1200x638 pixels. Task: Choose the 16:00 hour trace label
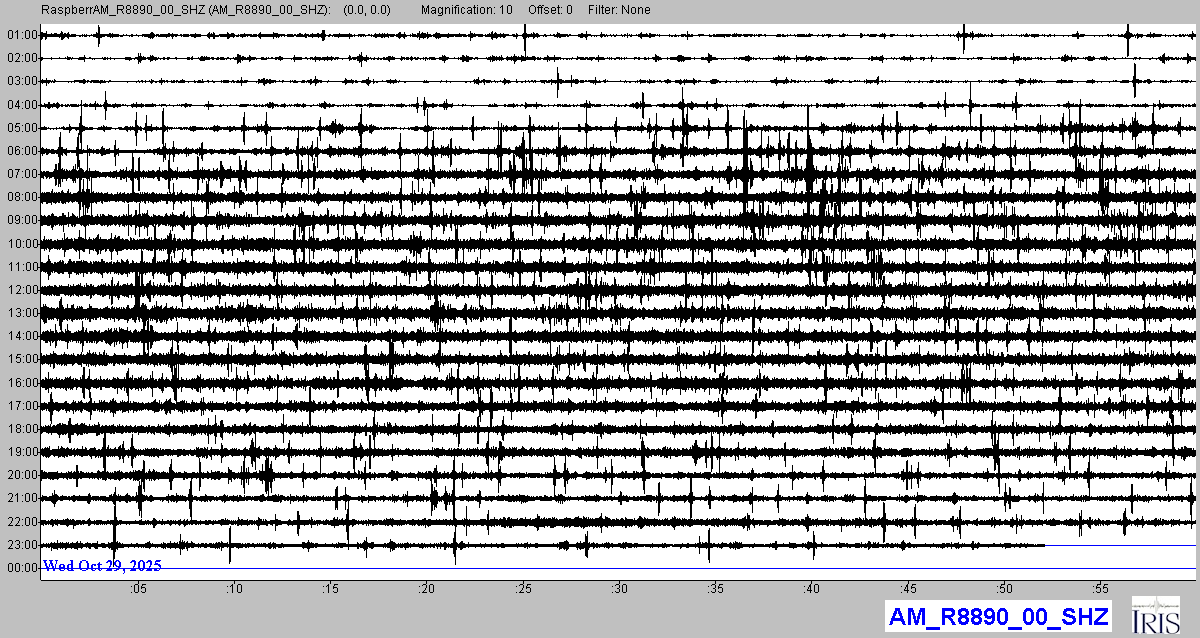click(x=22, y=383)
